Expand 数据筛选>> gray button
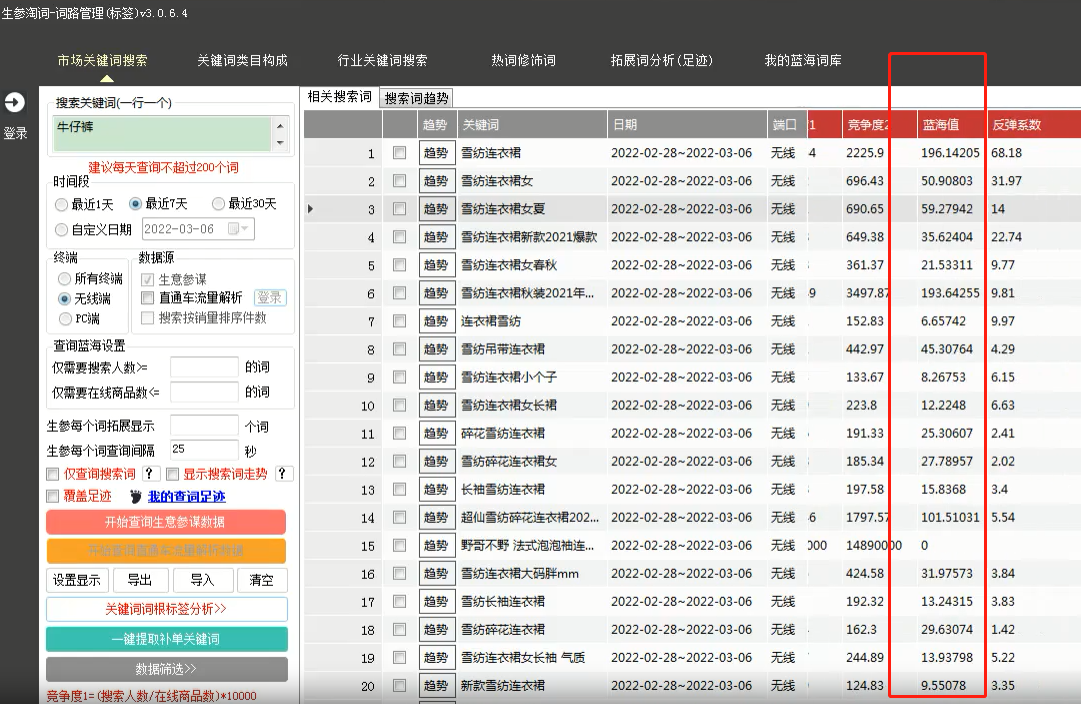 click(x=166, y=669)
